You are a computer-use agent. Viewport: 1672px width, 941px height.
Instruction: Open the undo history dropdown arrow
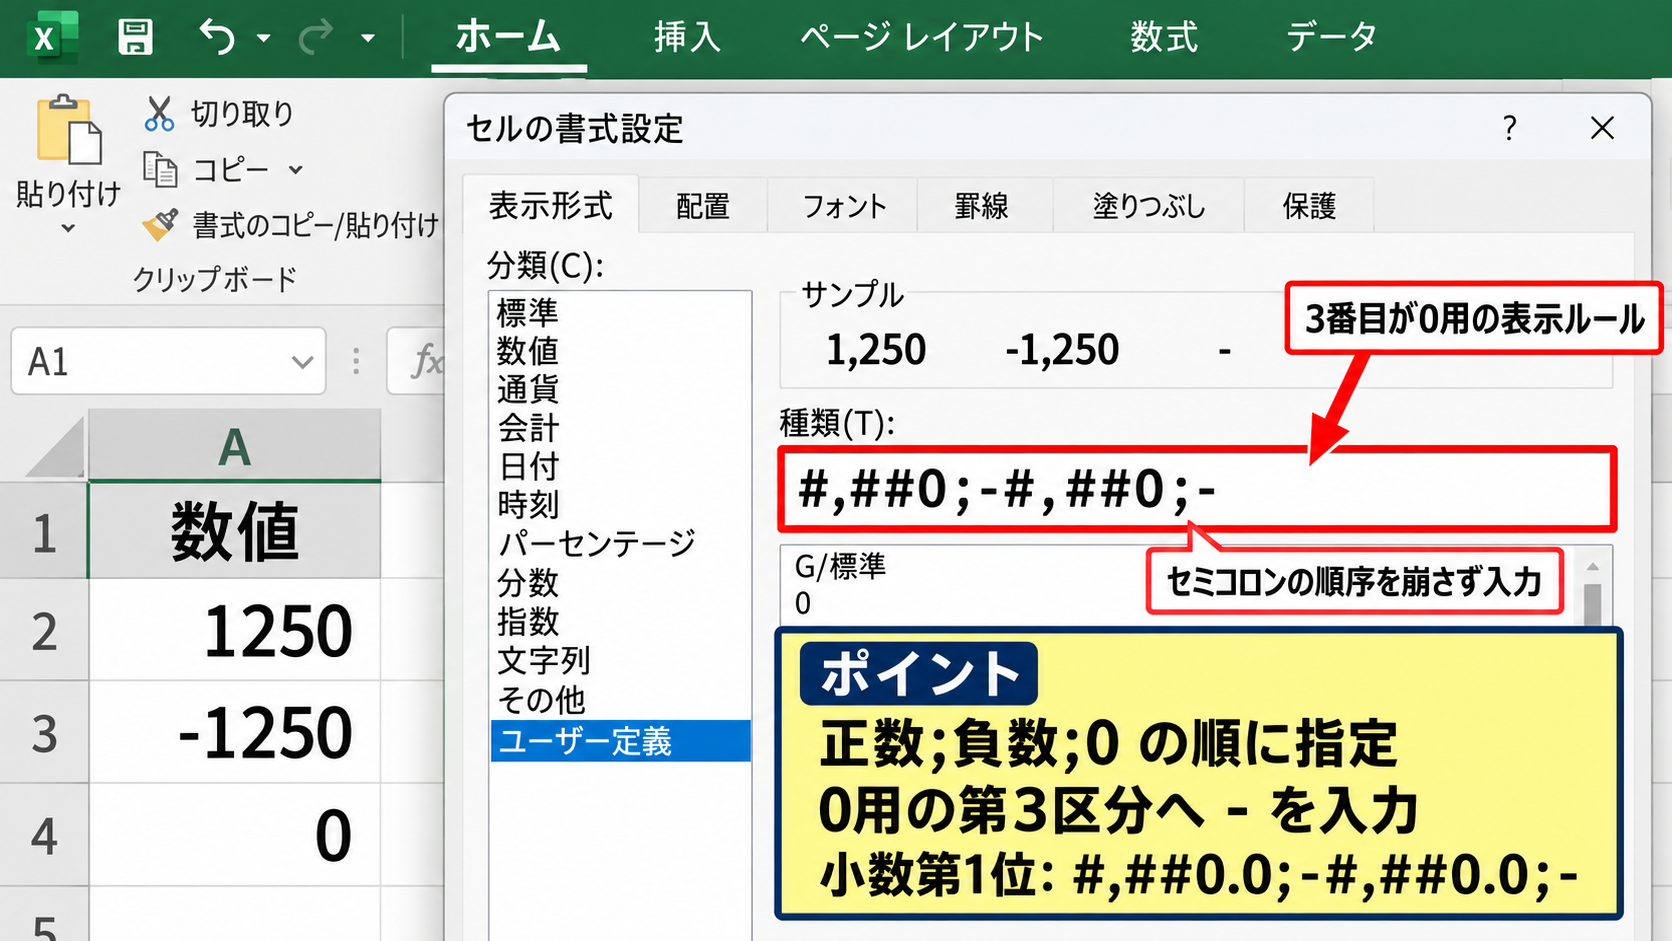coord(264,38)
